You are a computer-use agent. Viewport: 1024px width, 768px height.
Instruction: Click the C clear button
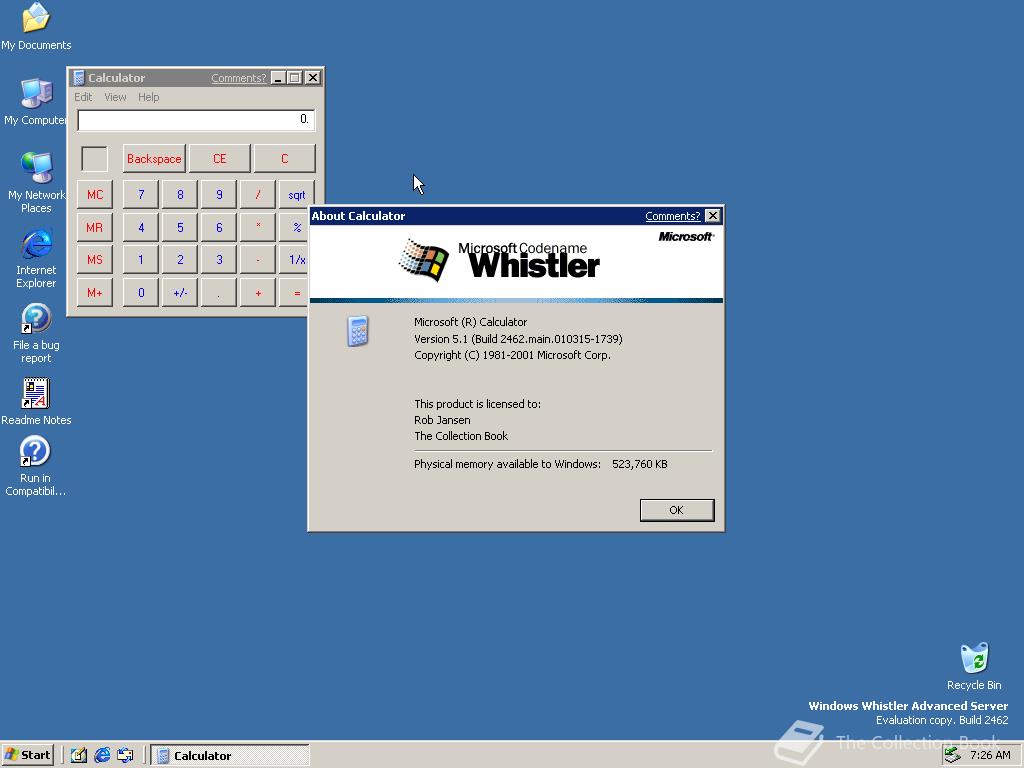tap(284, 159)
